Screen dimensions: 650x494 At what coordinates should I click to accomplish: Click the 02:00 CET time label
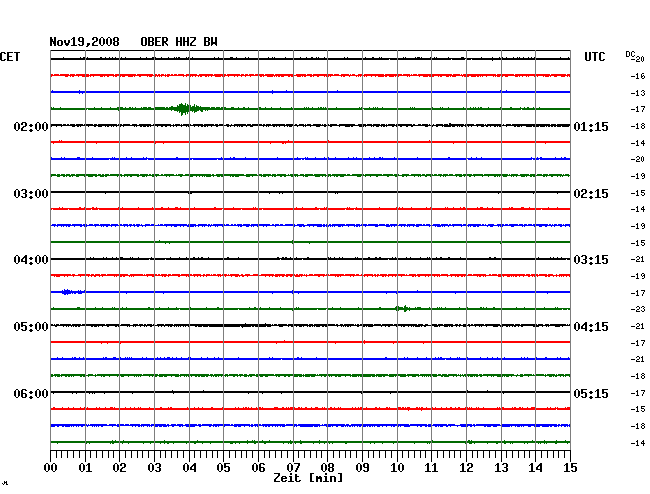point(31,126)
